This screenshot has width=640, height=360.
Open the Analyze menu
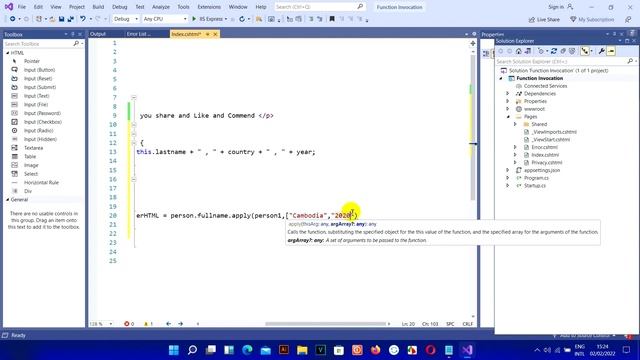click(x=161, y=7)
